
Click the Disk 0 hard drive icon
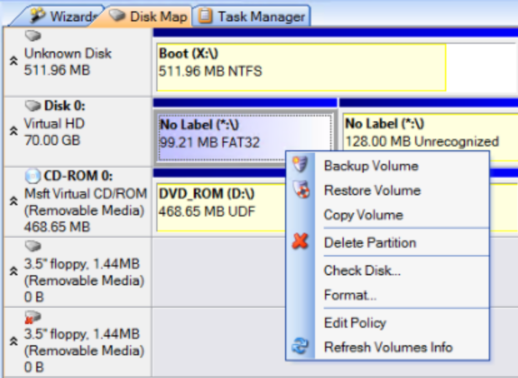coord(33,106)
